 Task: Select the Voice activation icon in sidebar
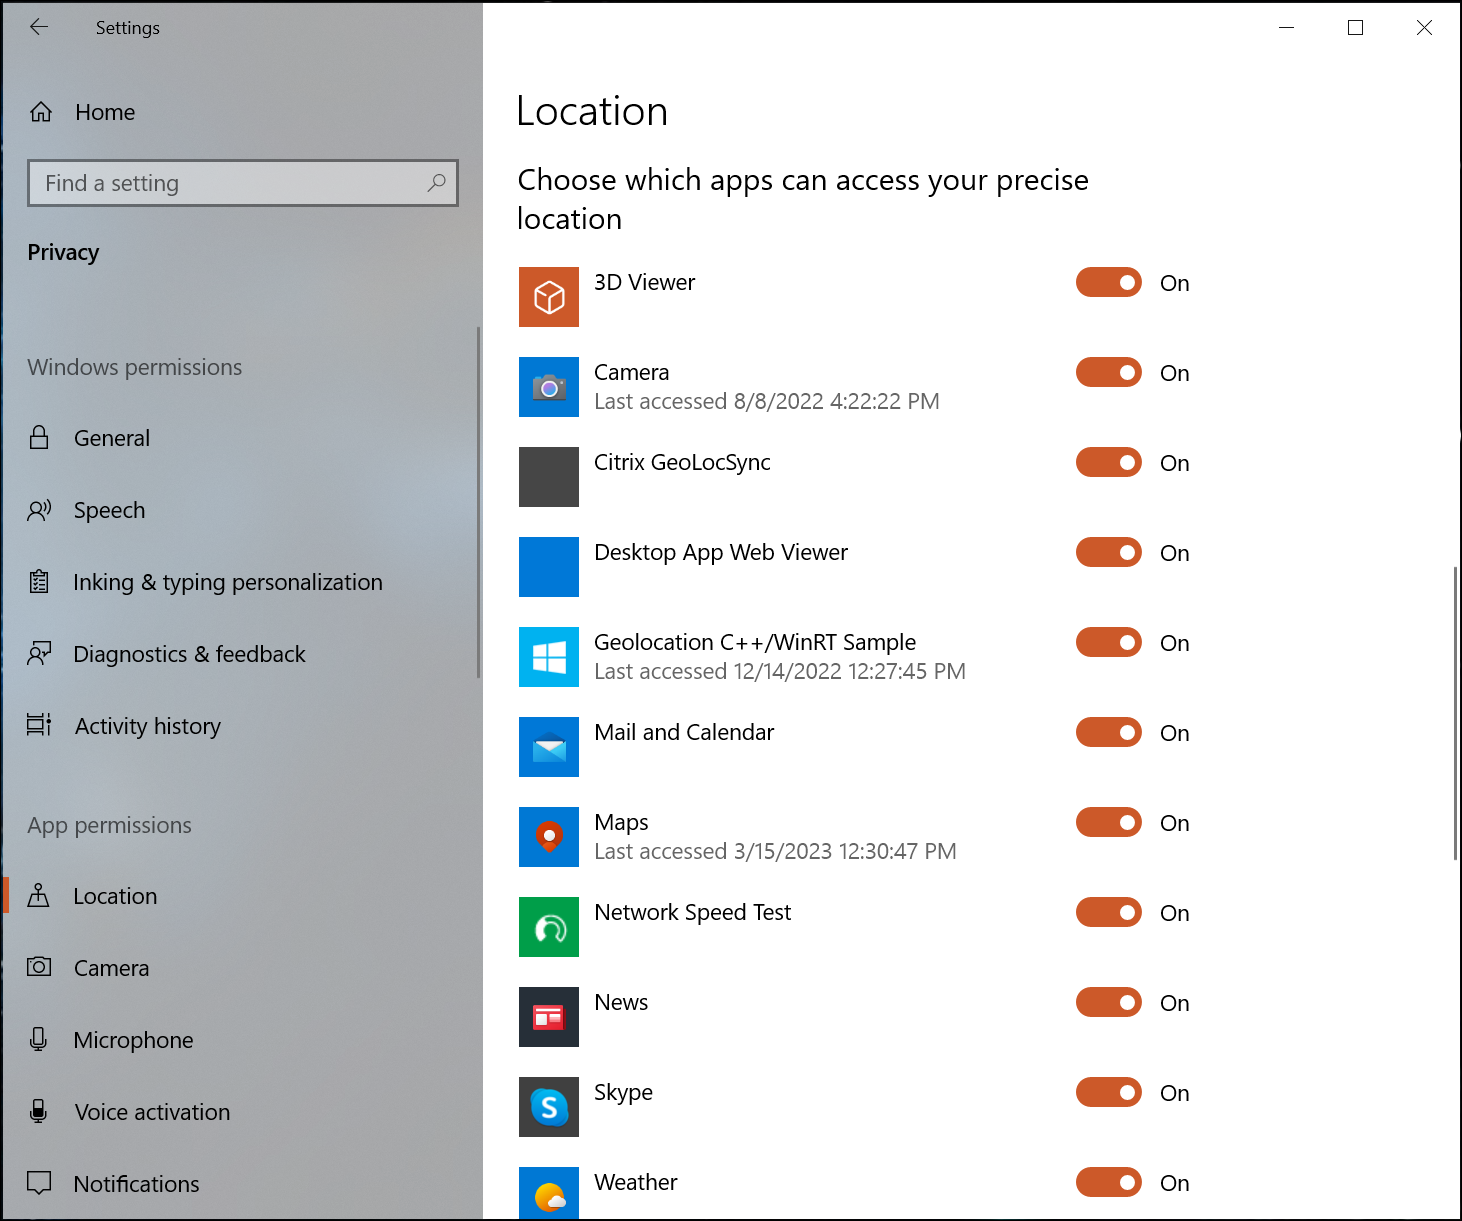point(38,1111)
